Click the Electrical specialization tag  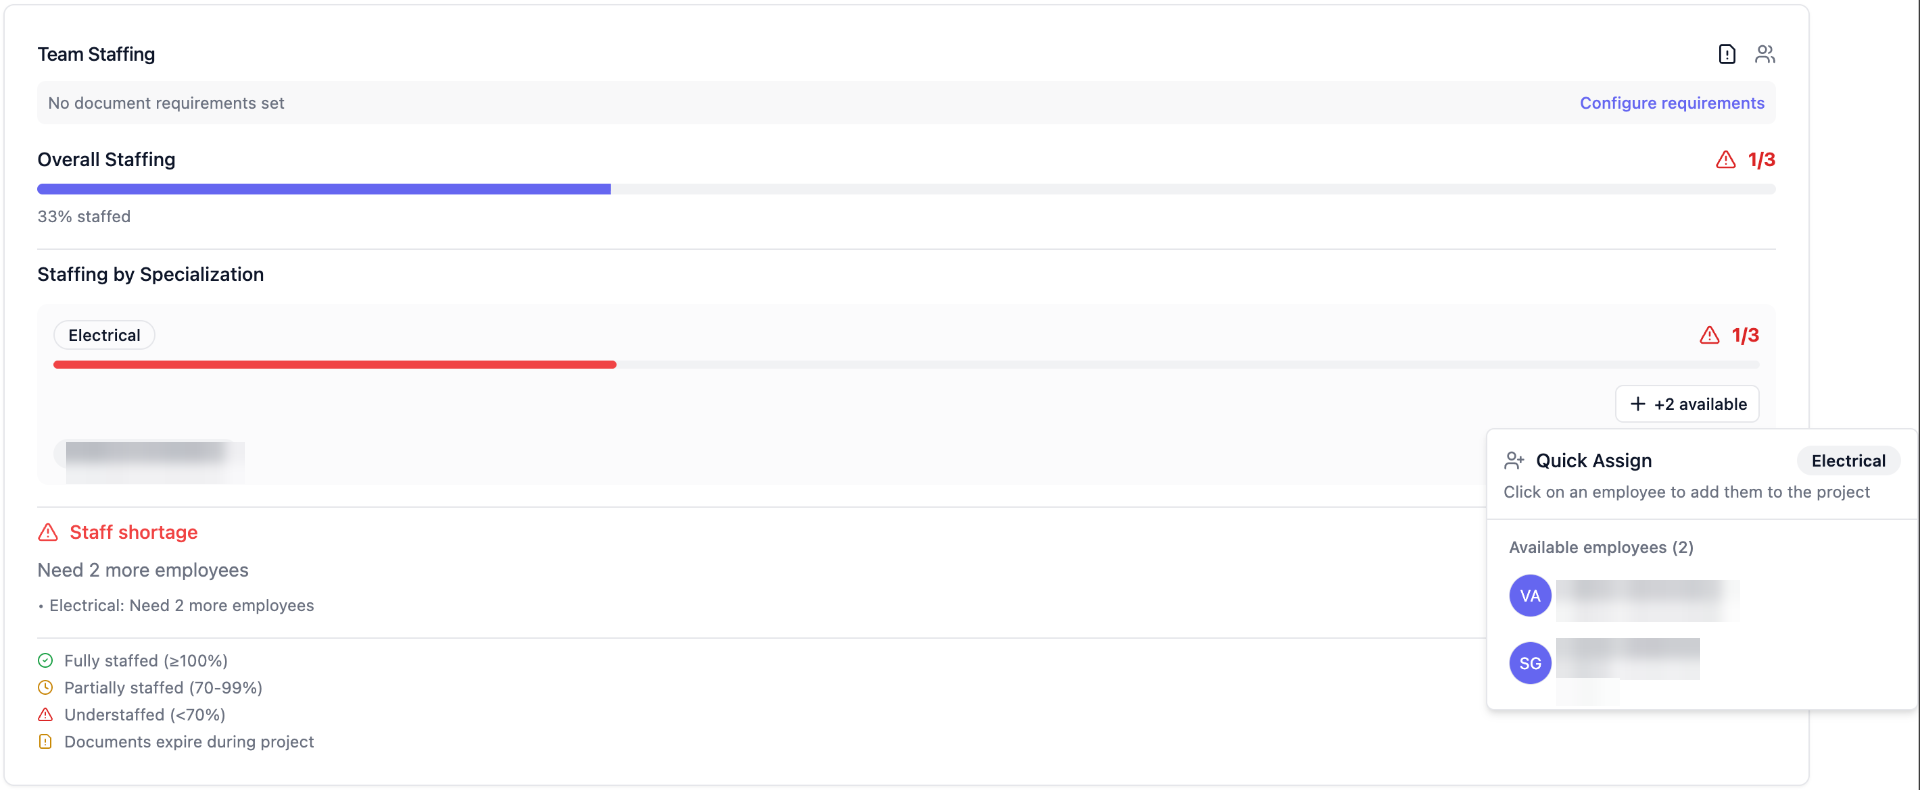[x=104, y=335]
